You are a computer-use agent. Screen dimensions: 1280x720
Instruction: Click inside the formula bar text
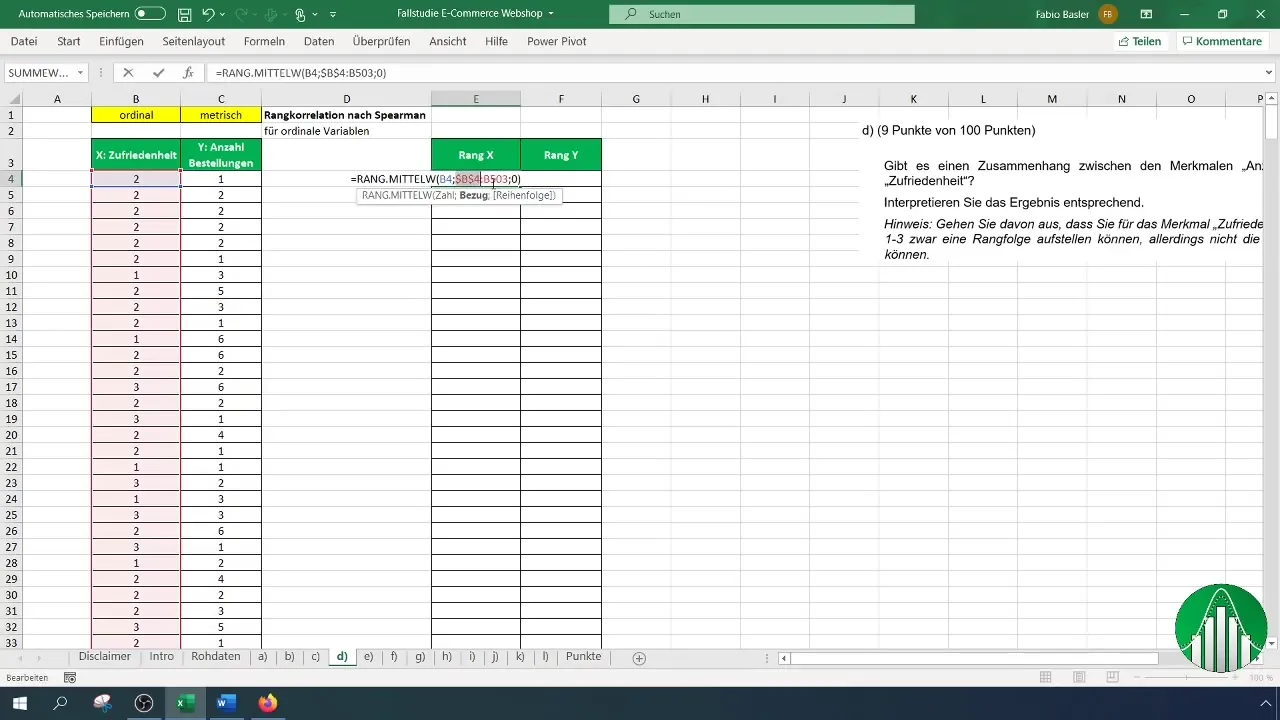click(300, 73)
